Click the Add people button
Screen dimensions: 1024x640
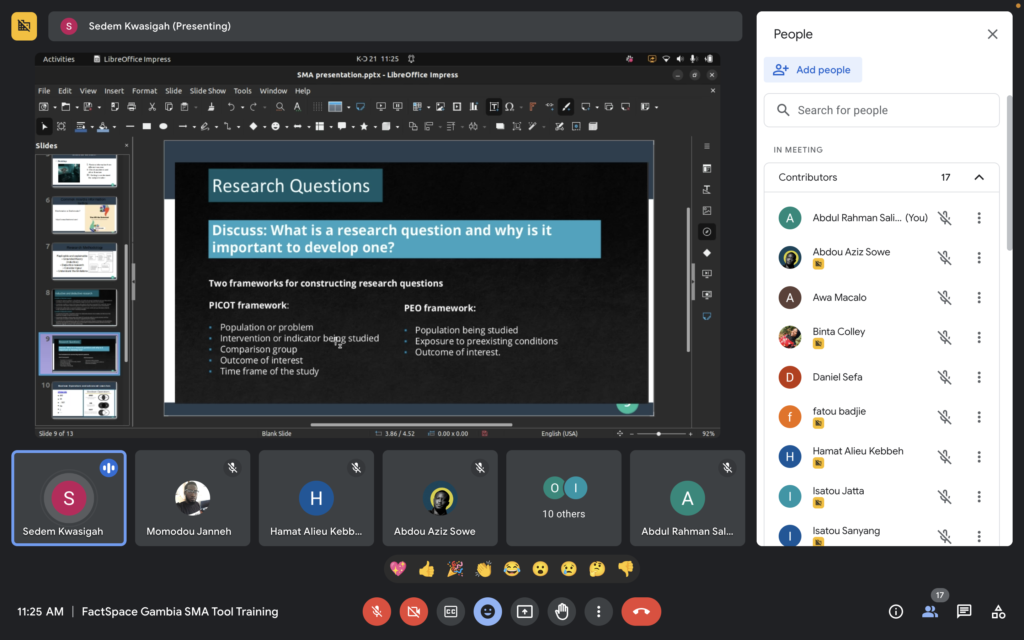pyautogui.click(x=812, y=70)
